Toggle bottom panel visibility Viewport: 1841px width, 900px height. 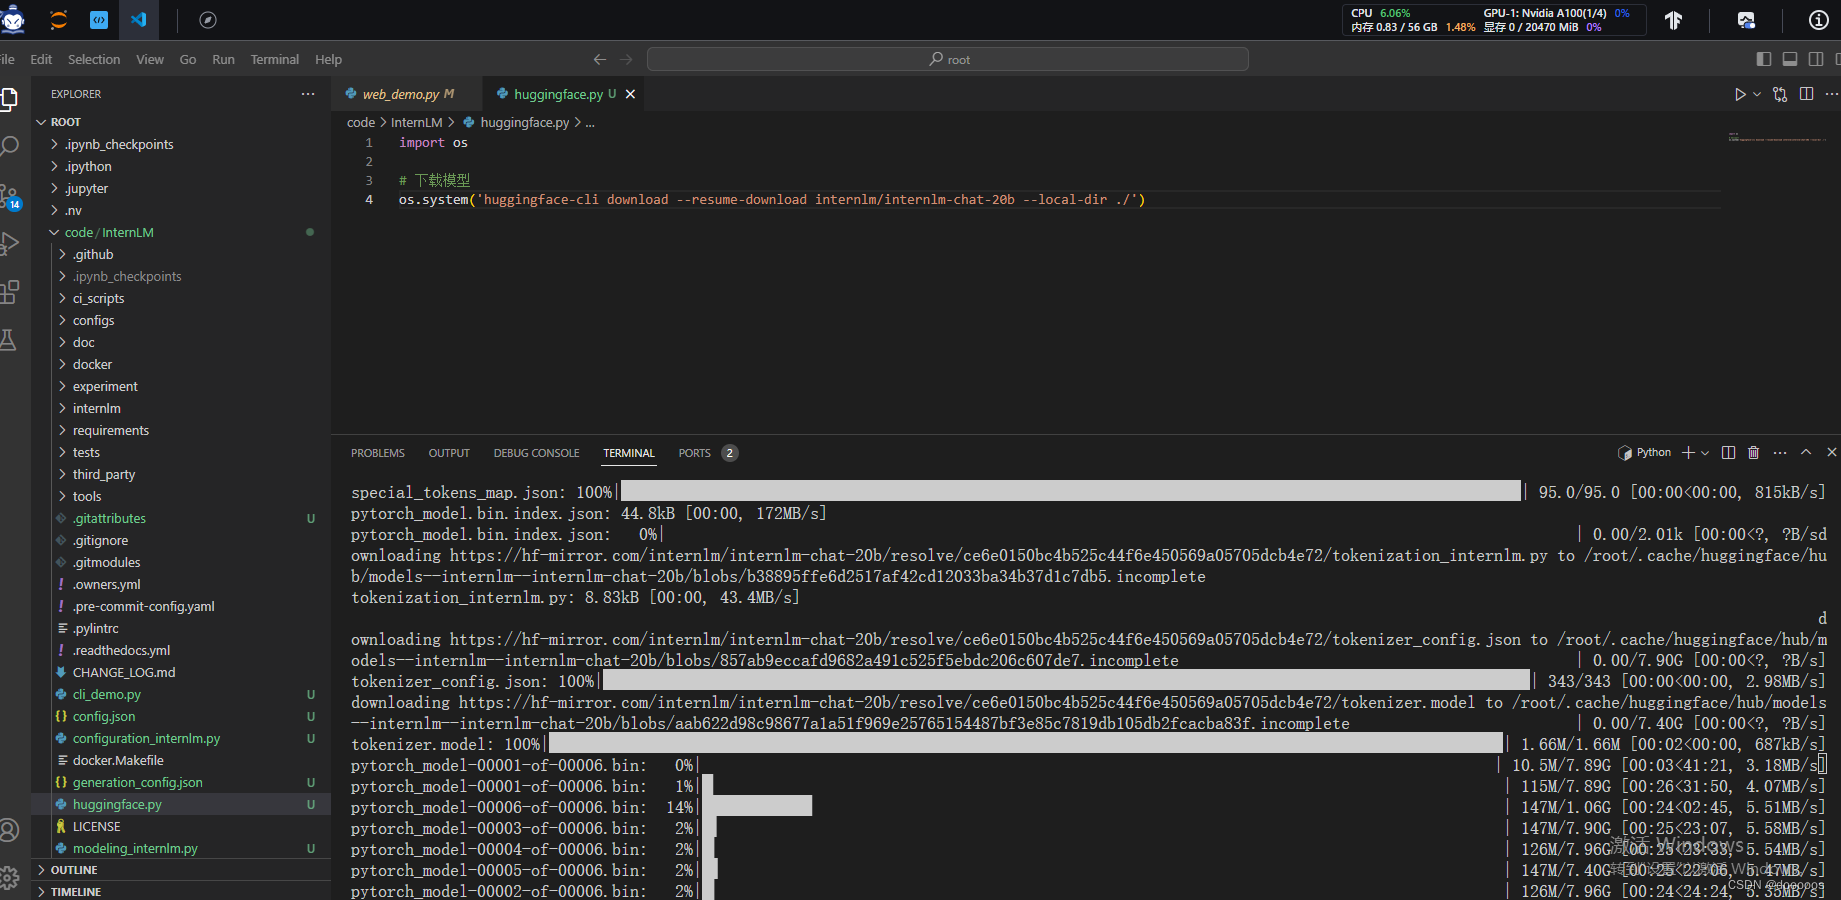pos(1790,60)
